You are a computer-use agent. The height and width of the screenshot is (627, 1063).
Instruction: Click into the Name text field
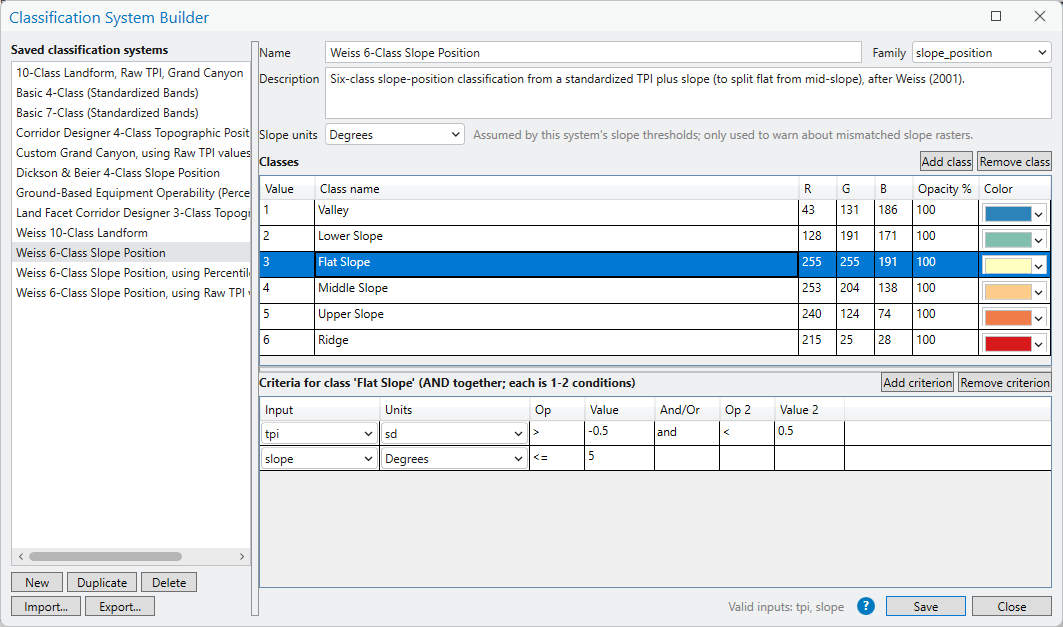pos(593,53)
